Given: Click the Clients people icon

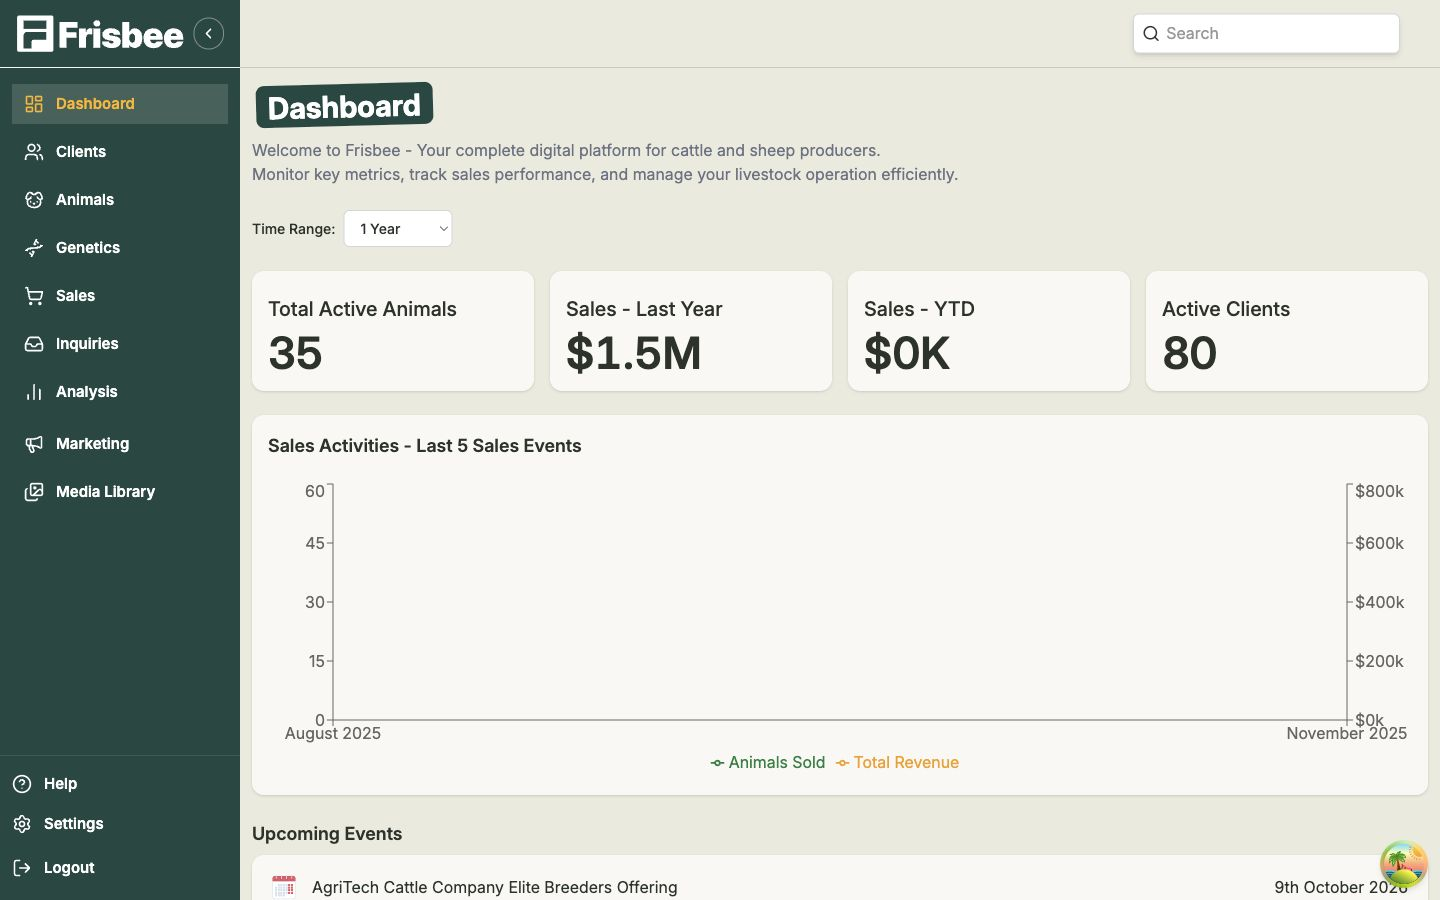Looking at the screenshot, I should pos(34,152).
